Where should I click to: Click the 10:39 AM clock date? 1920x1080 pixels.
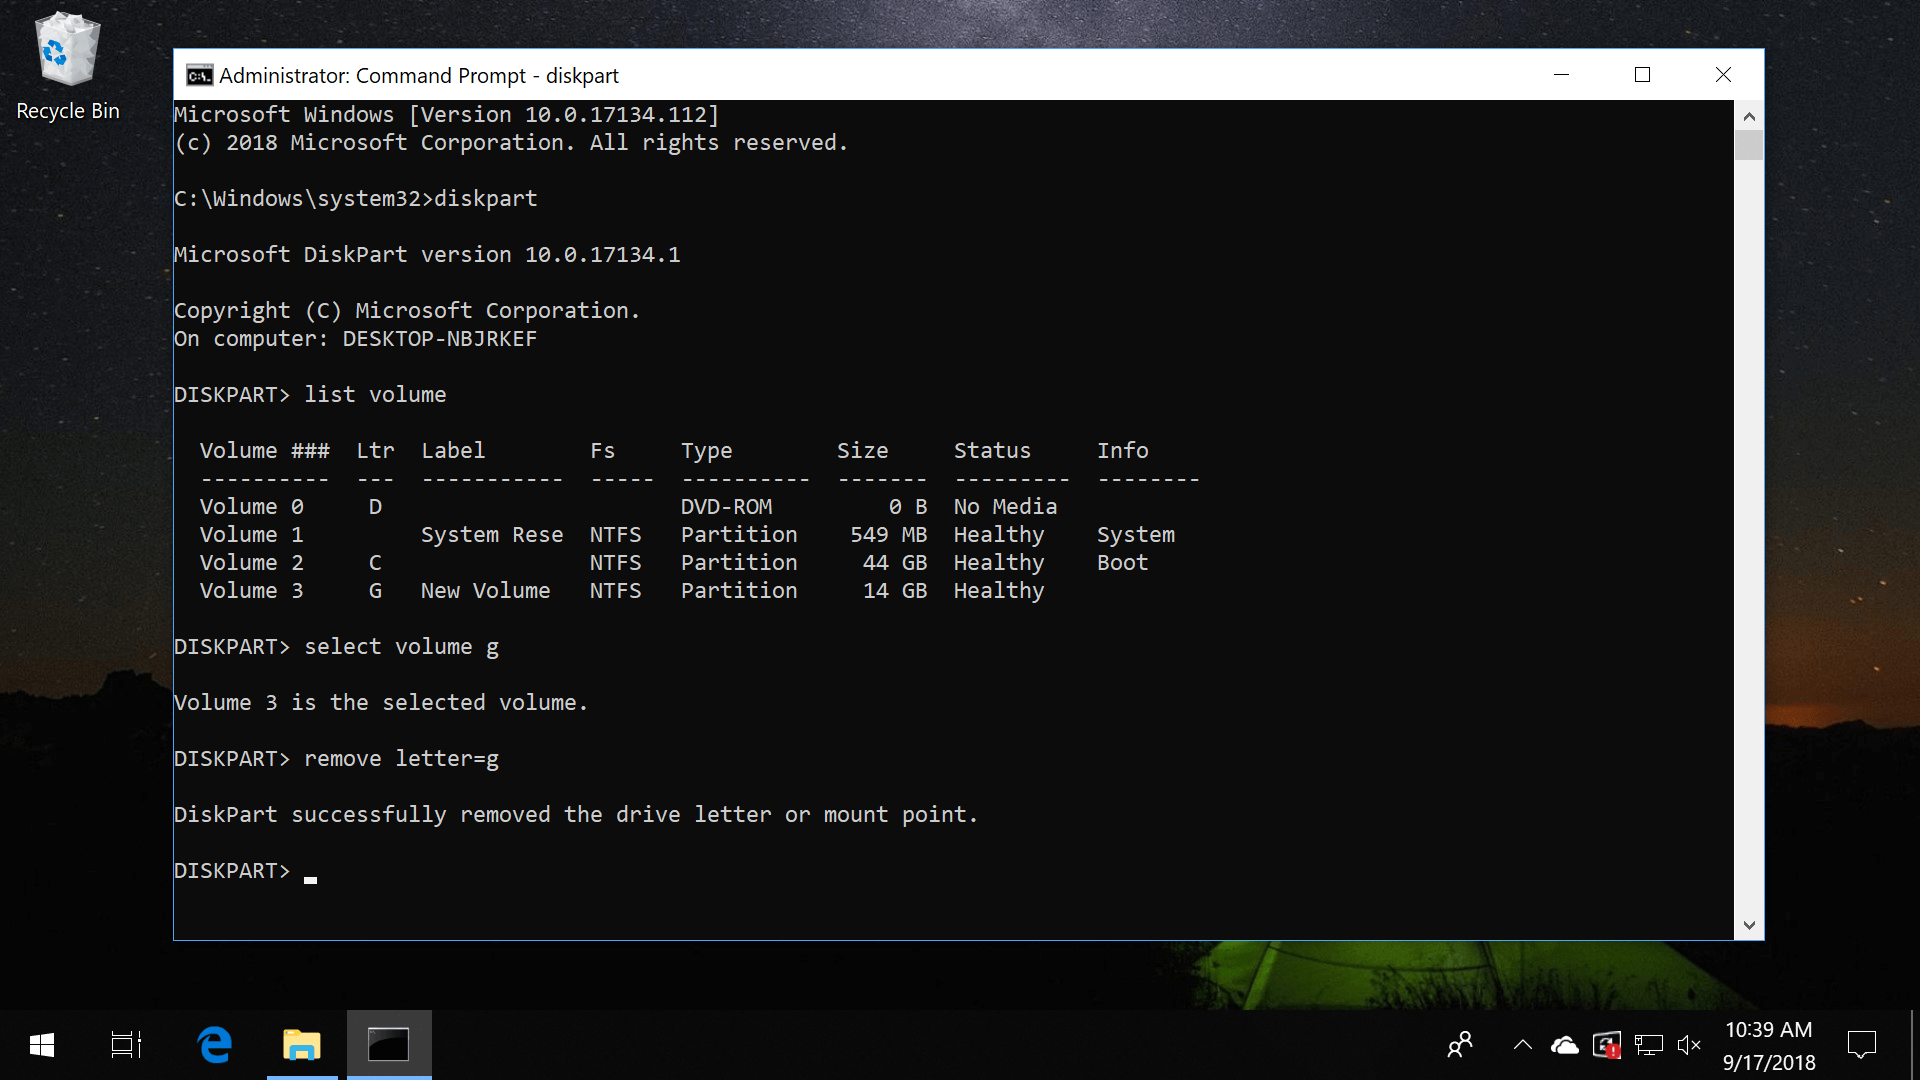pyautogui.click(x=1768, y=1045)
